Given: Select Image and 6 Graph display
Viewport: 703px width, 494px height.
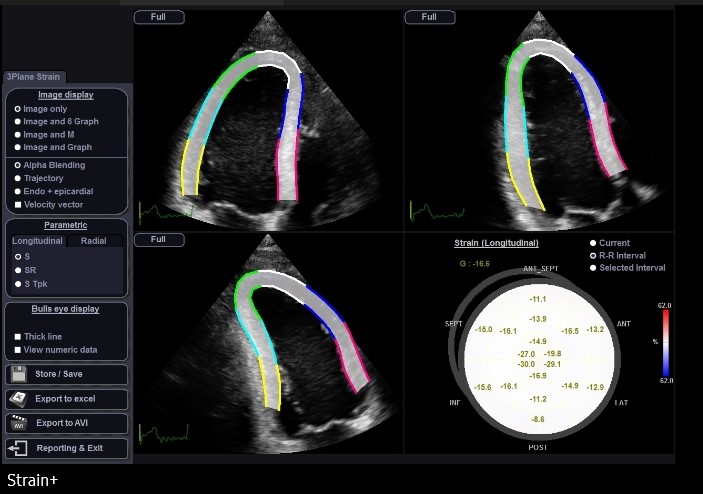Looking at the screenshot, I should point(17,121).
